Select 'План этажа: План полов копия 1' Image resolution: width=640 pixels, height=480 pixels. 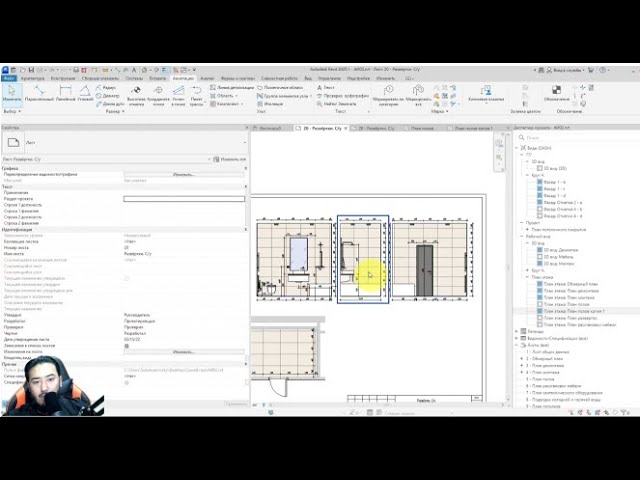tap(574, 311)
